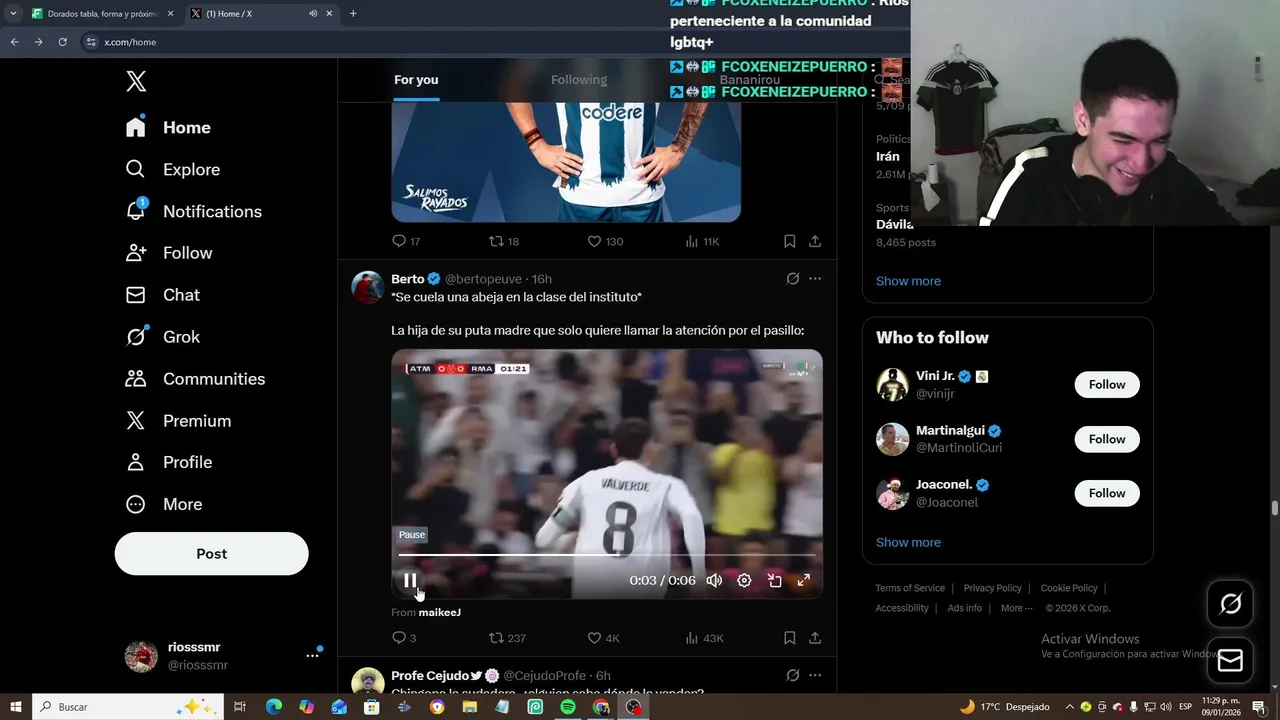Follow Joaconel.
The width and height of the screenshot is (1280, 720).
point(1107,493)
